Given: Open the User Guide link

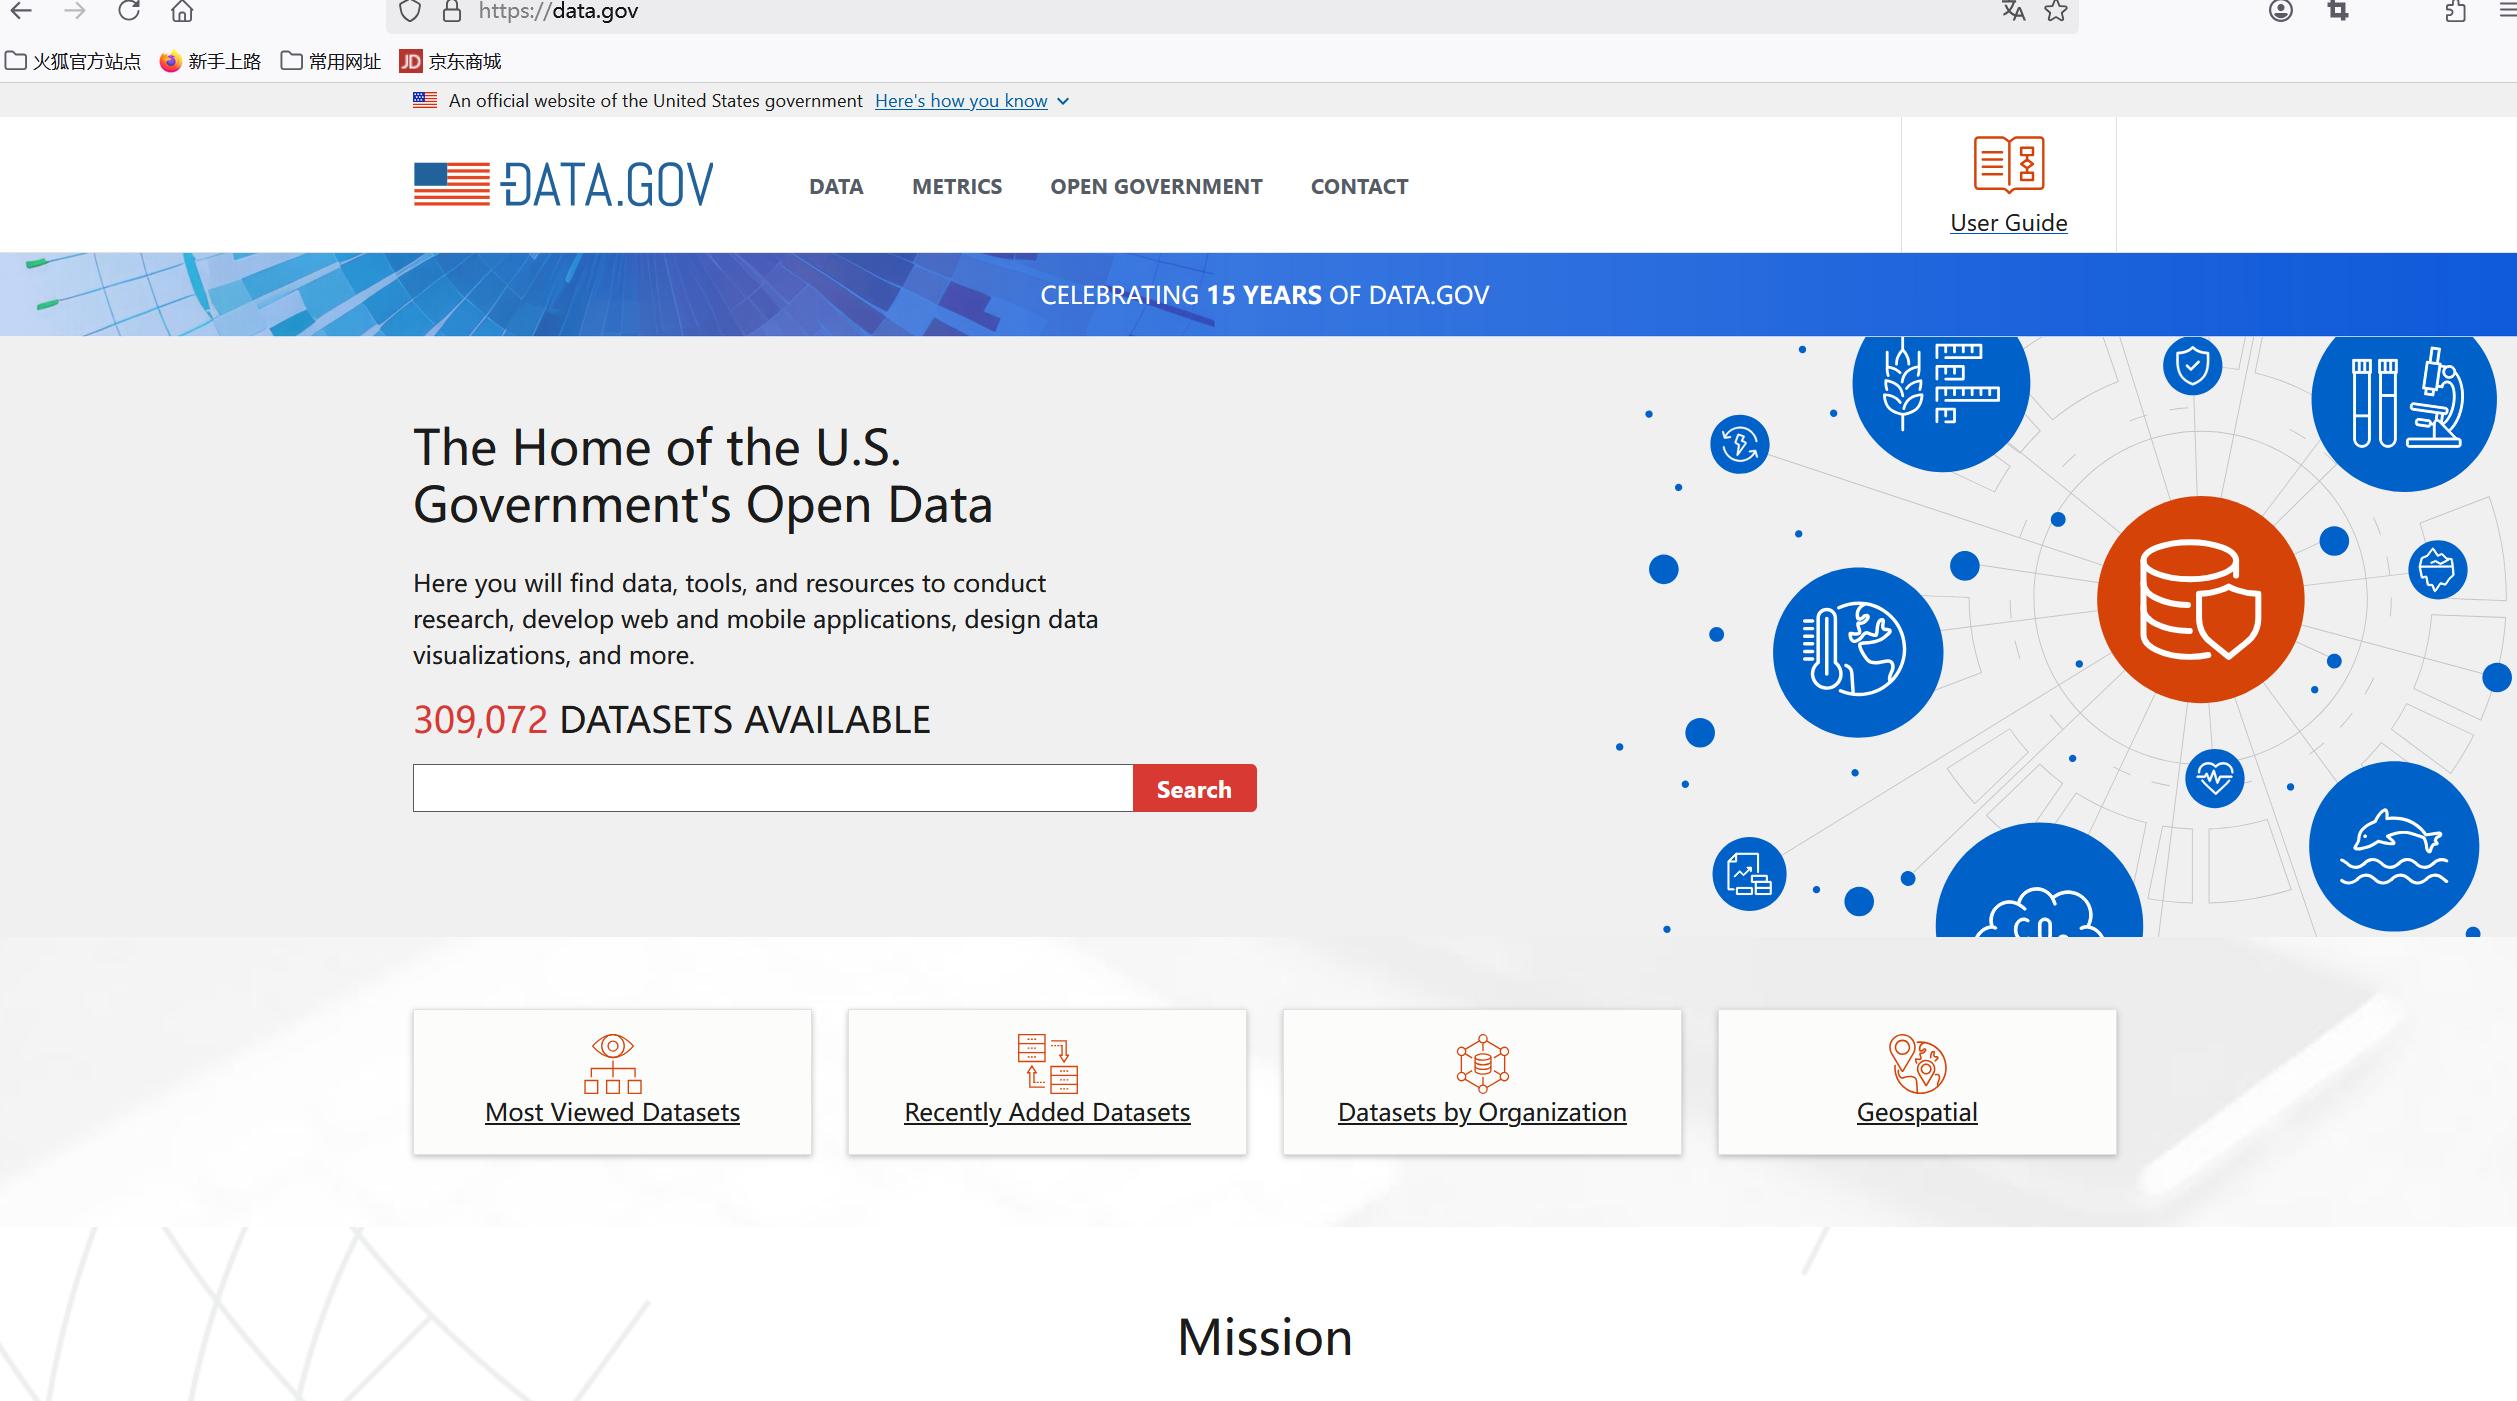Looking at the screenshot, I should coord(2008,223).
